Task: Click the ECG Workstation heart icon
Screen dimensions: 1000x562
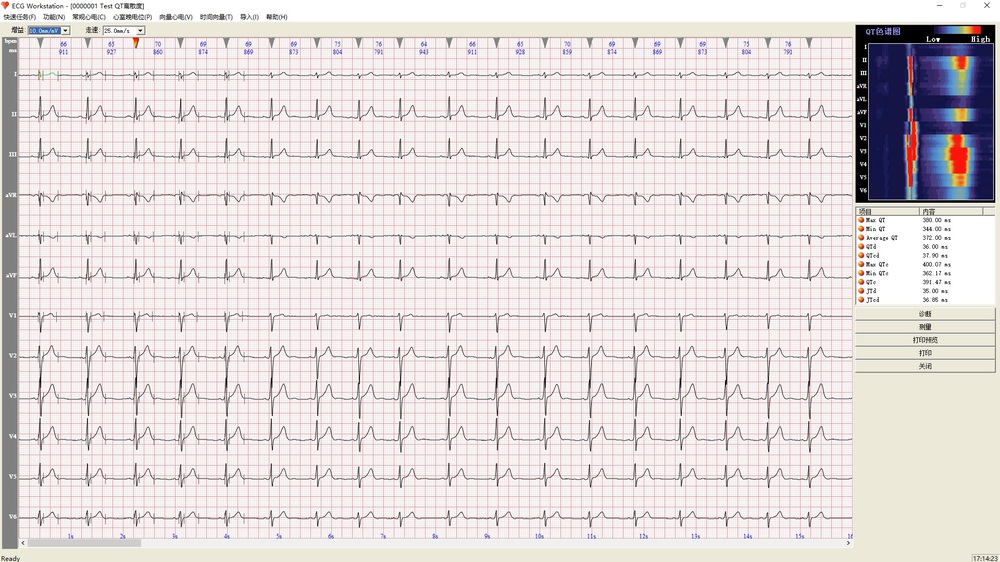Action: [6, 6]
